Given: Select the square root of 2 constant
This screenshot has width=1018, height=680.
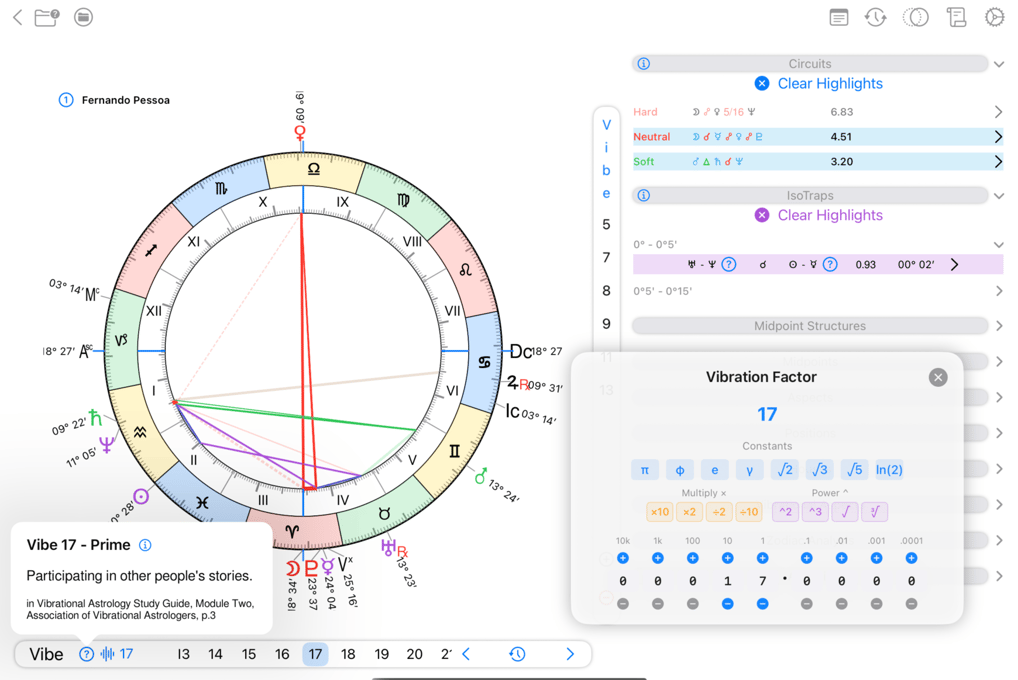Looking at the screenshot, I should (785, 470).
